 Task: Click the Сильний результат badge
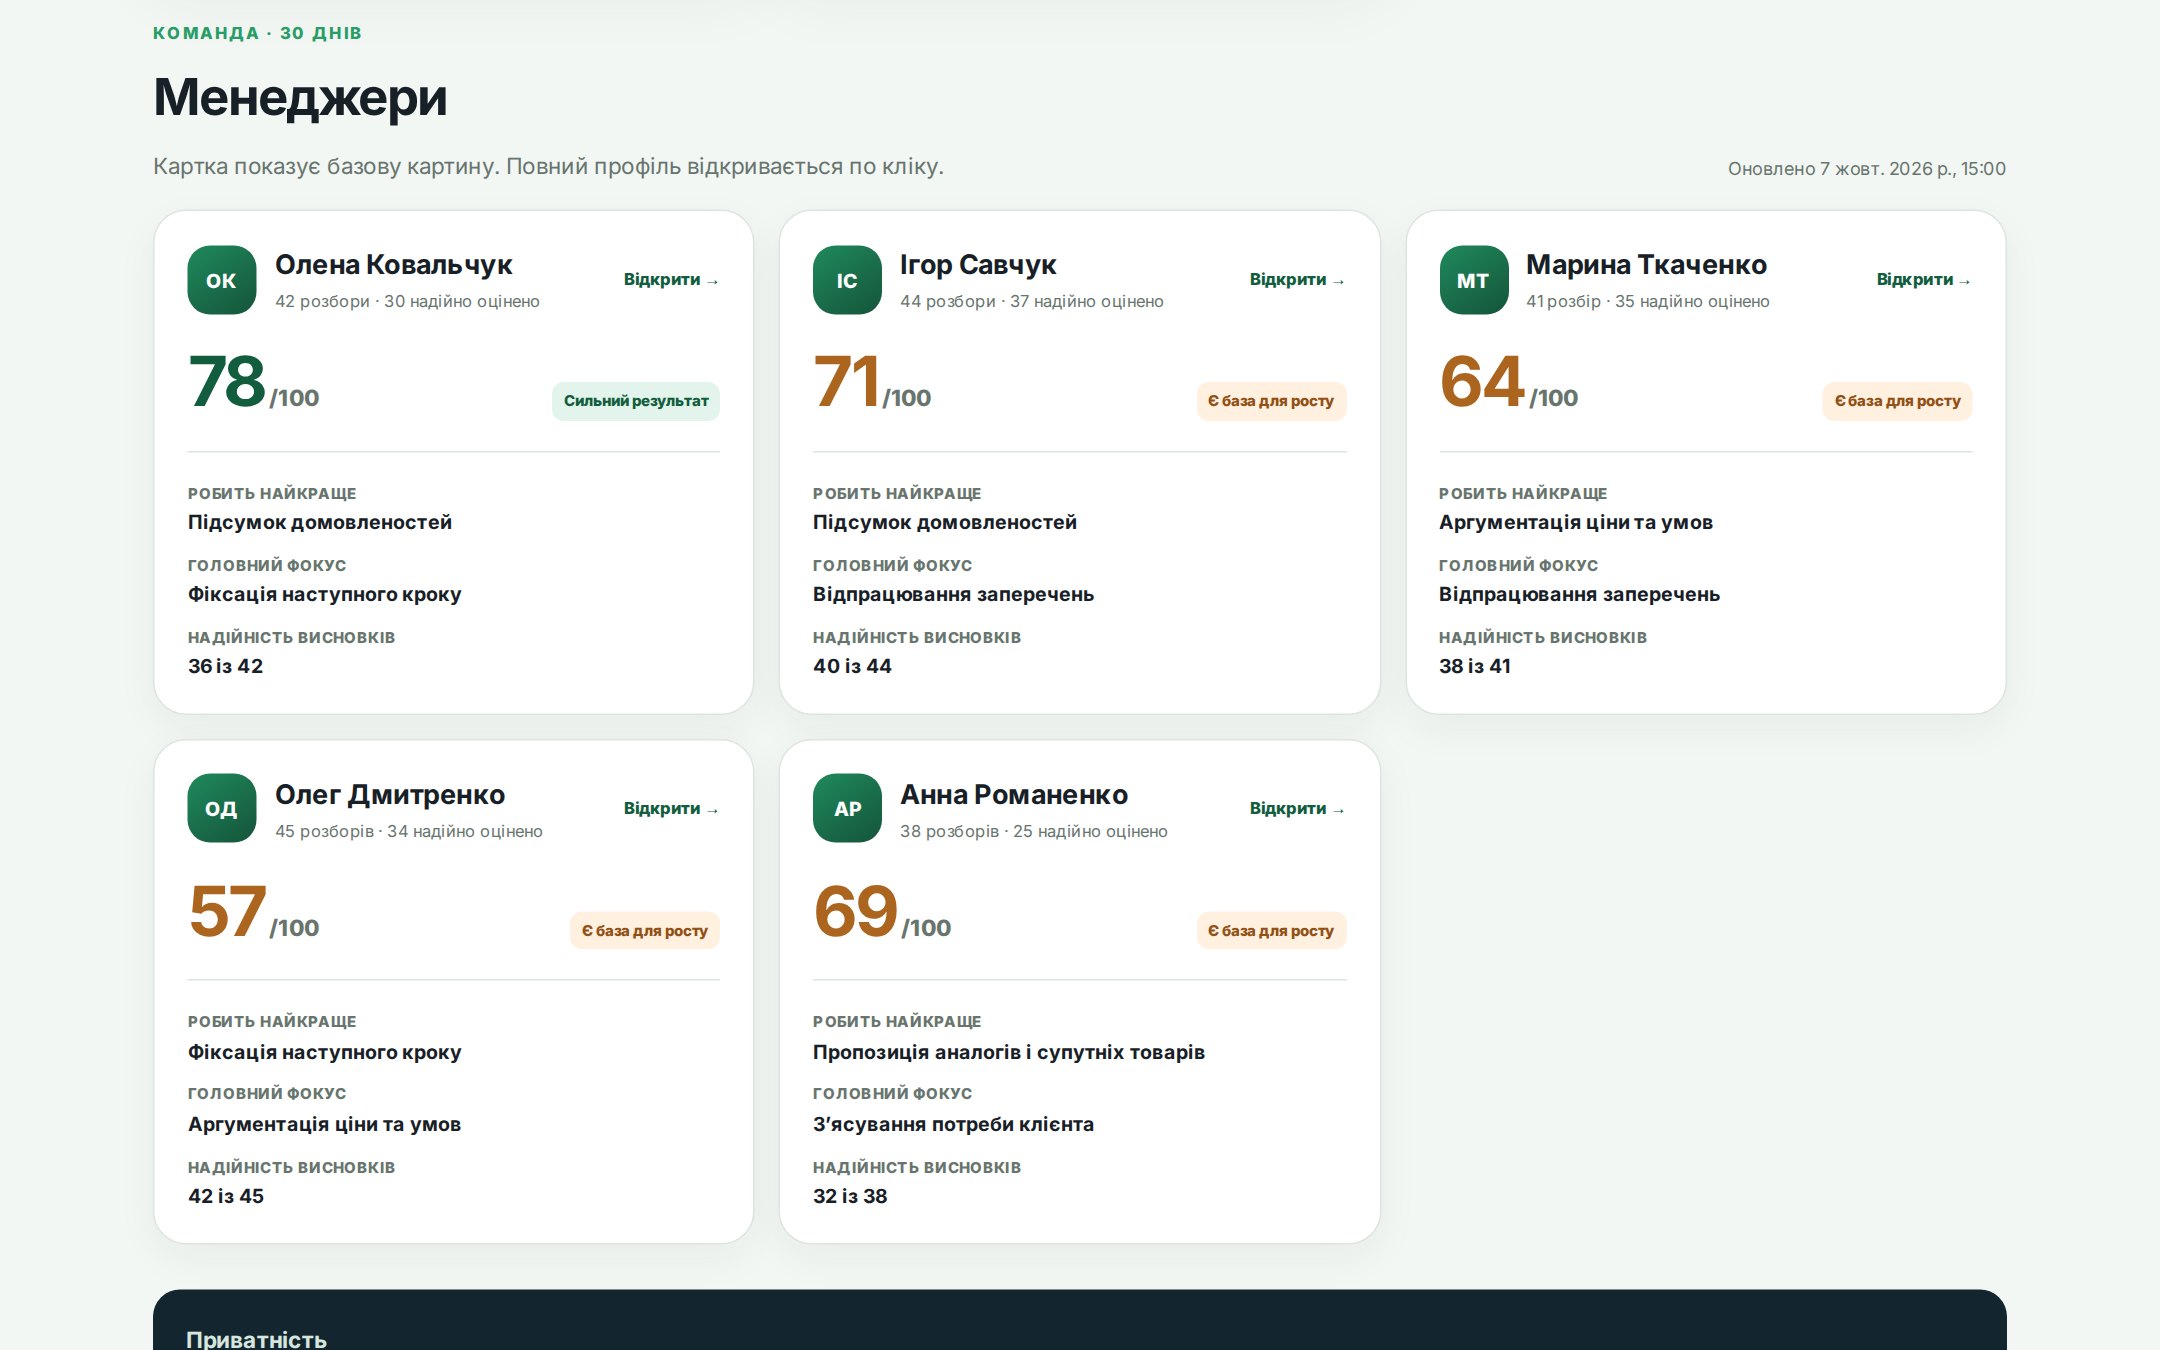pyautogui.click(x=636, y=401)
